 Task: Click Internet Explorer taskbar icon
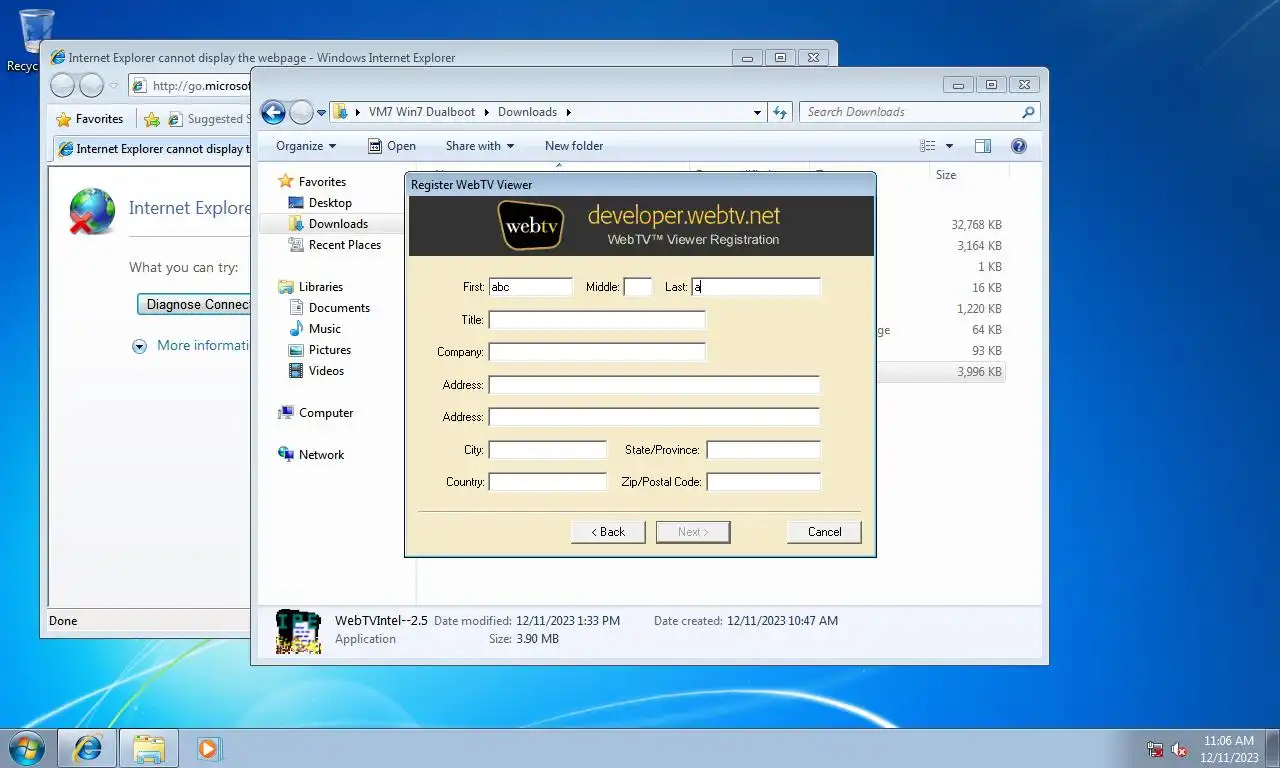point(88,748)
